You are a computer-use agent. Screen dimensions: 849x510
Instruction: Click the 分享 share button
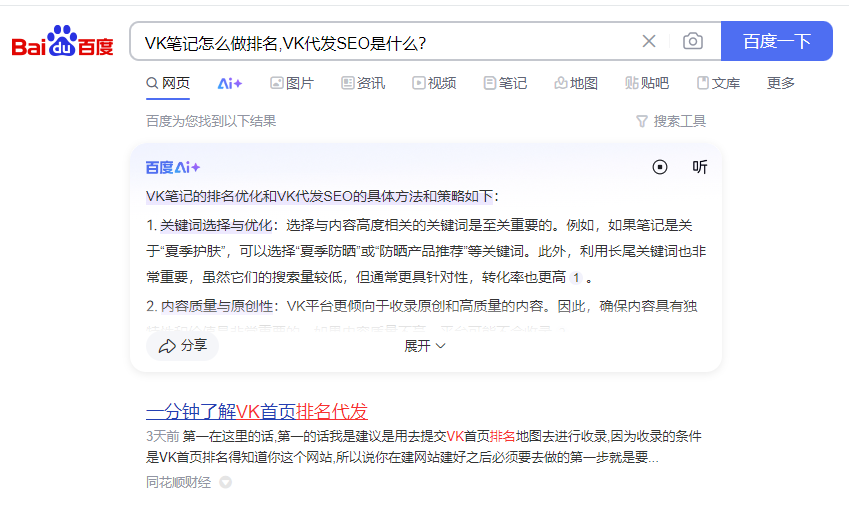(x=182, y=346)
